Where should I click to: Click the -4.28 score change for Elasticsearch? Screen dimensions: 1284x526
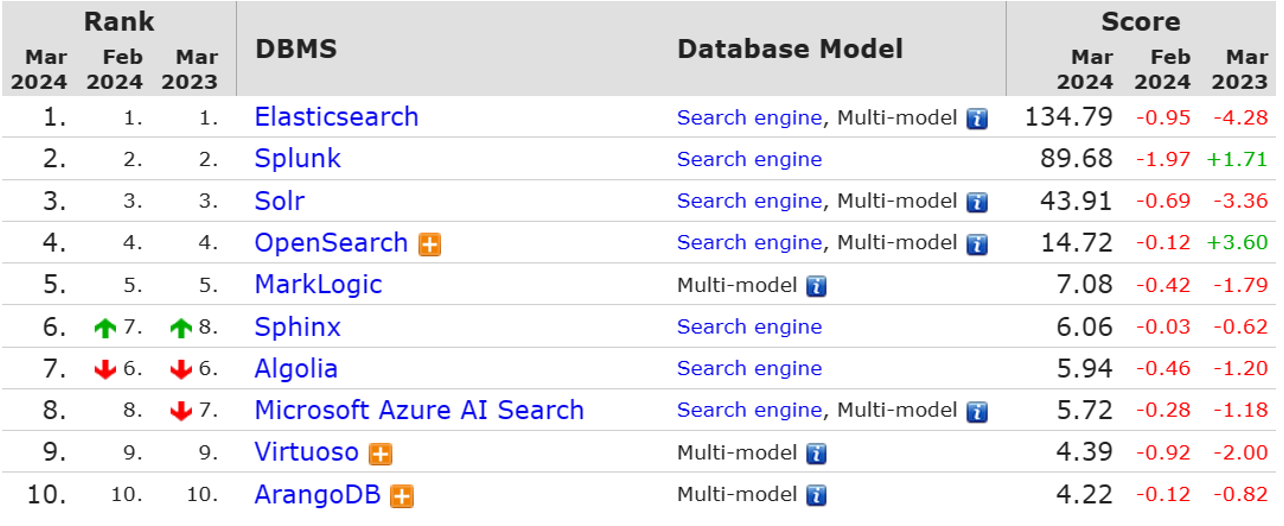1241,118
